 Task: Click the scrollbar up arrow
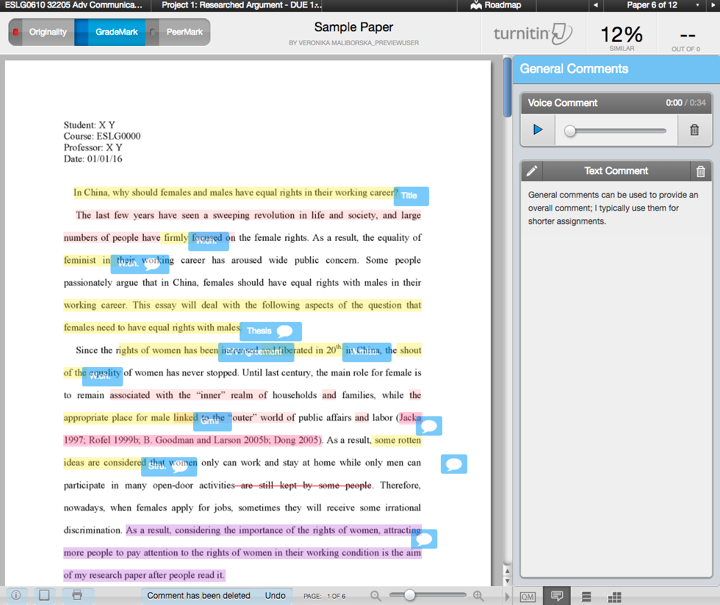click(x=507, y=571)
